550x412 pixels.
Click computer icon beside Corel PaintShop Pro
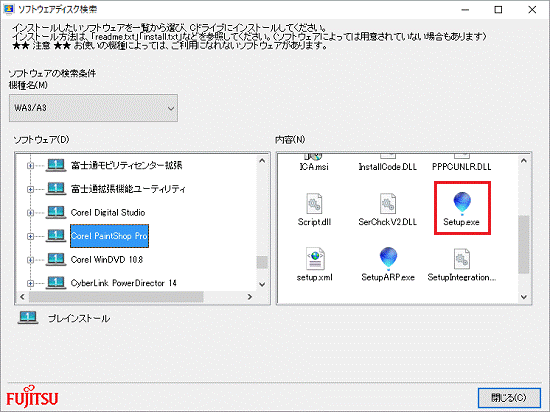click(56, 236)
